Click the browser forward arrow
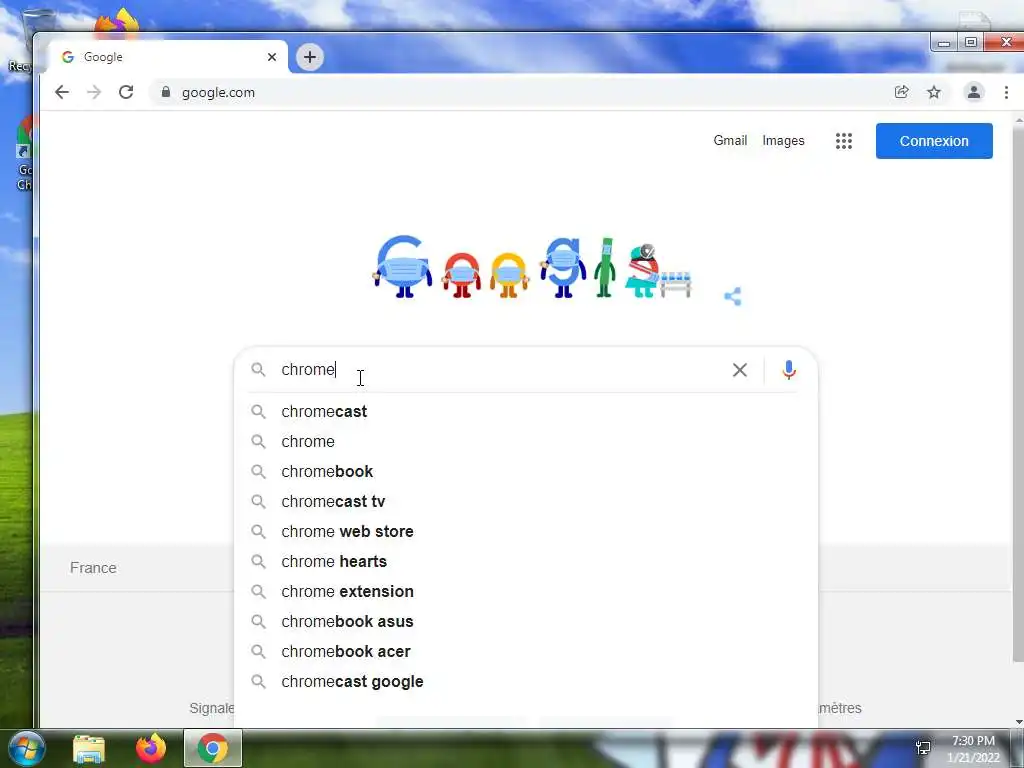The height and width of the screenshot is (768, 1024). (x=94, y=92)
